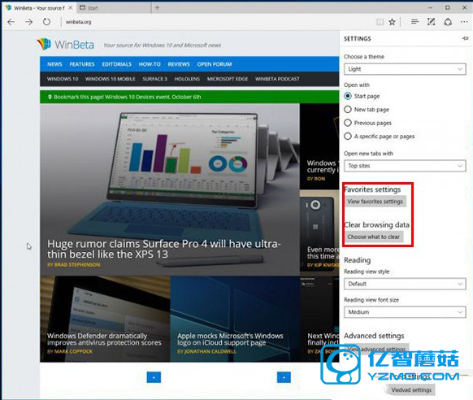The height and width of the screenshot is (400, 473).
Task: Click the Forward navigation arrow
Action: [x=29, y=22]
